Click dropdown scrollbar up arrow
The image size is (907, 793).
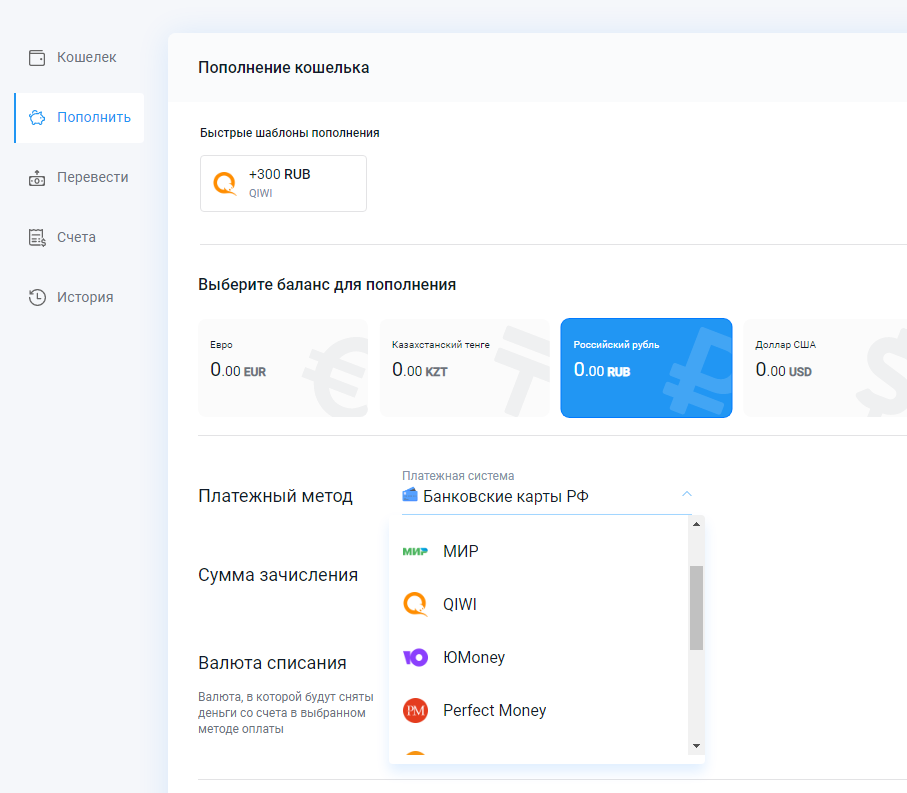pos(696,524)
